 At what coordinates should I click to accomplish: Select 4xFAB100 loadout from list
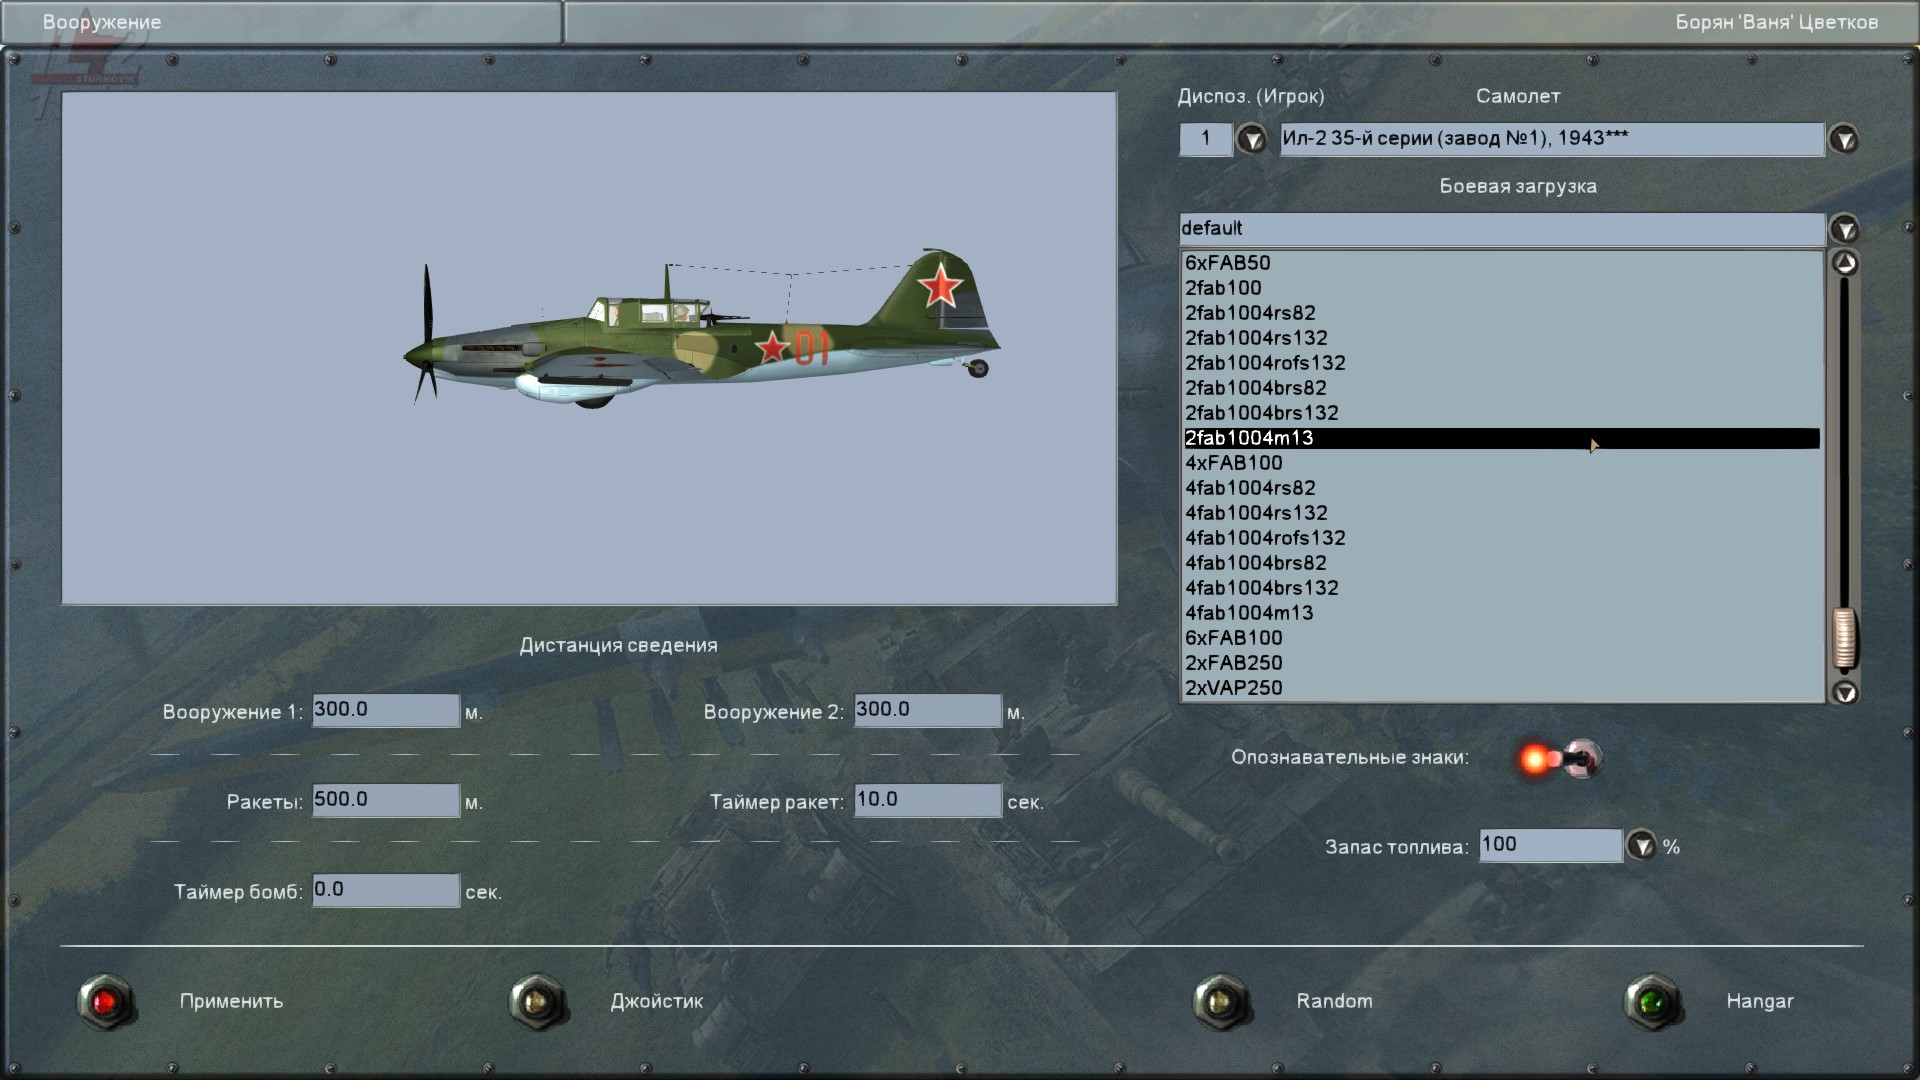(1234, 463)
